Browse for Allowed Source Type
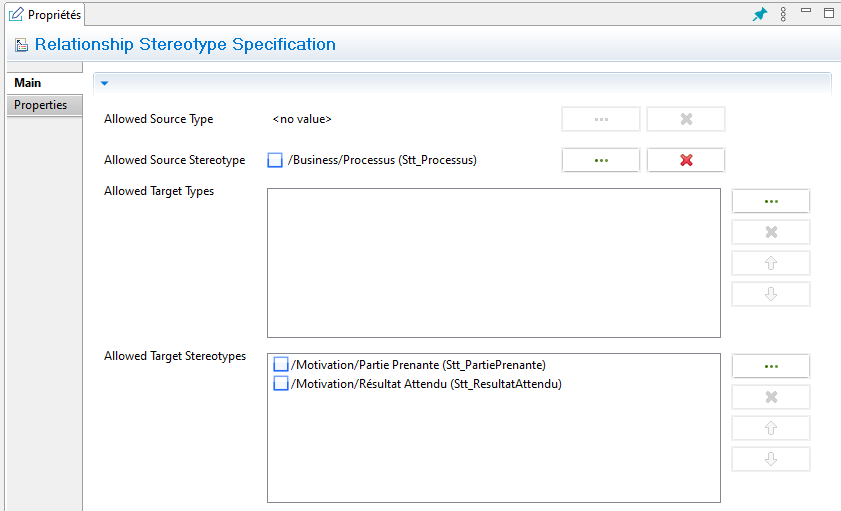Screen dimensions: 841x511 pyautogui.click(x=601, y=120)
